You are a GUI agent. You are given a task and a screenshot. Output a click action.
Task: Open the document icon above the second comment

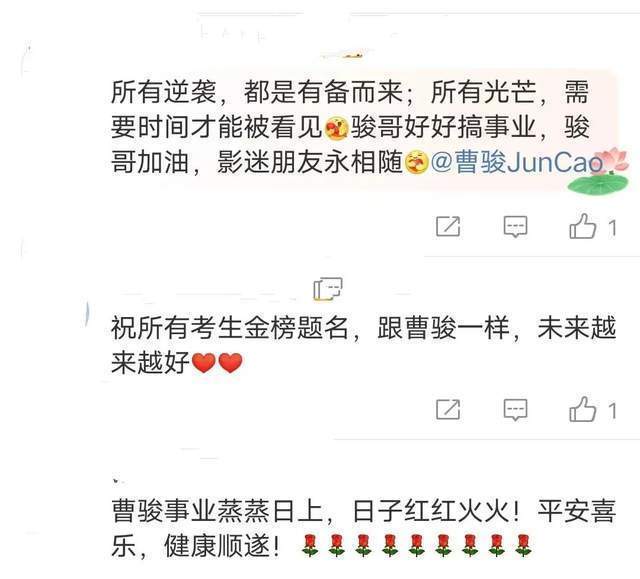[328, 288]
